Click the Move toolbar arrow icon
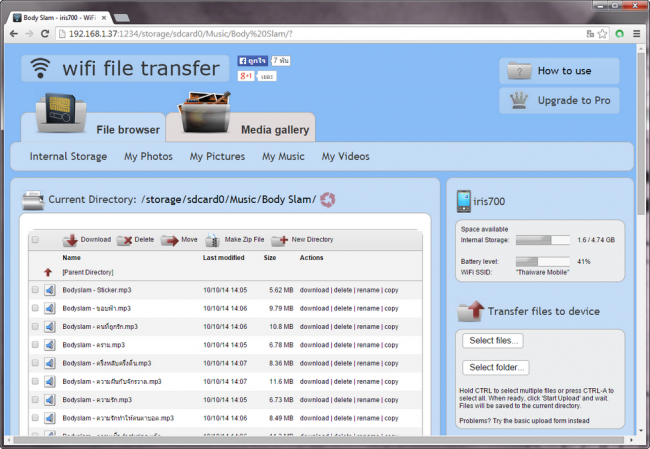650x449 pixels. point(170,240)
